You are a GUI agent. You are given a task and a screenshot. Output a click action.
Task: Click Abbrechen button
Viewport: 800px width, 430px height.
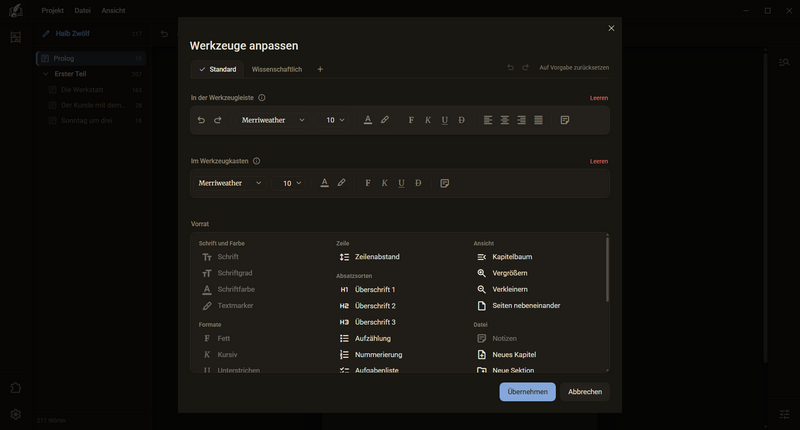pos(585,392)
